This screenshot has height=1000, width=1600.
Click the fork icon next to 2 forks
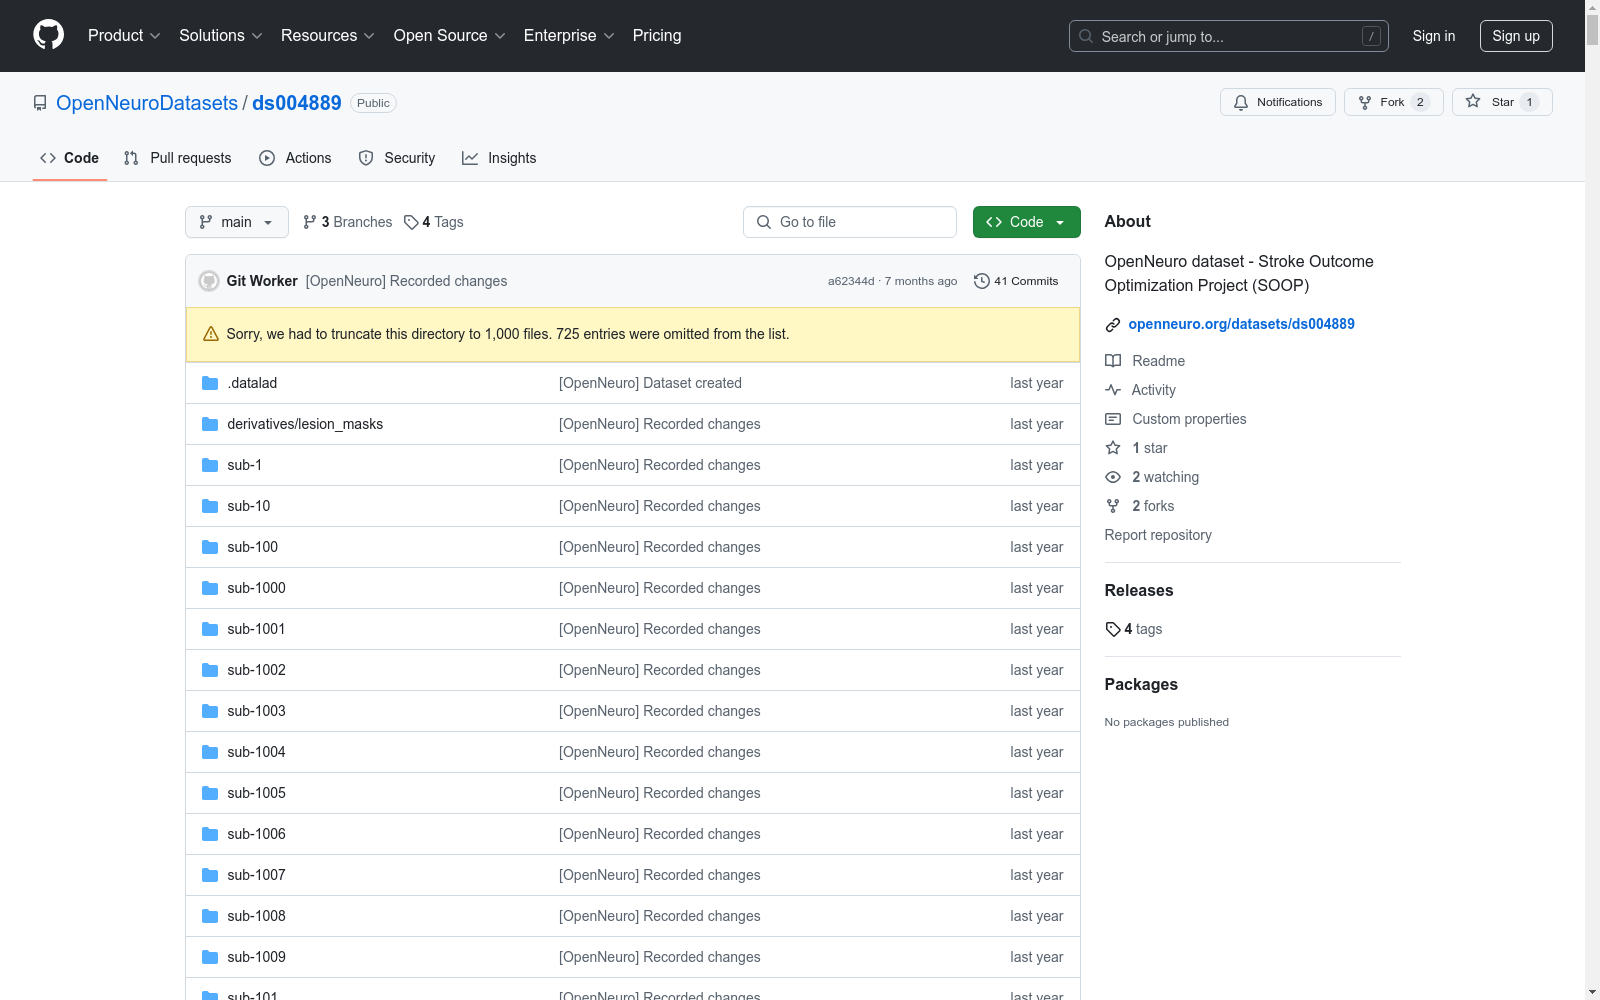[1113, 506]
